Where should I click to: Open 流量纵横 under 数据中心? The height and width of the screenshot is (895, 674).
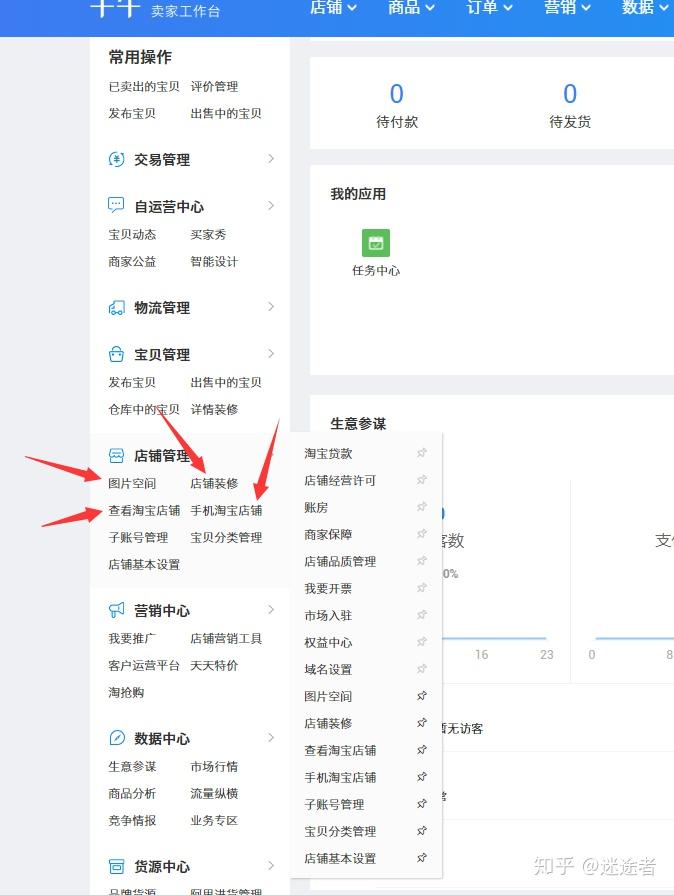[214, 793]
